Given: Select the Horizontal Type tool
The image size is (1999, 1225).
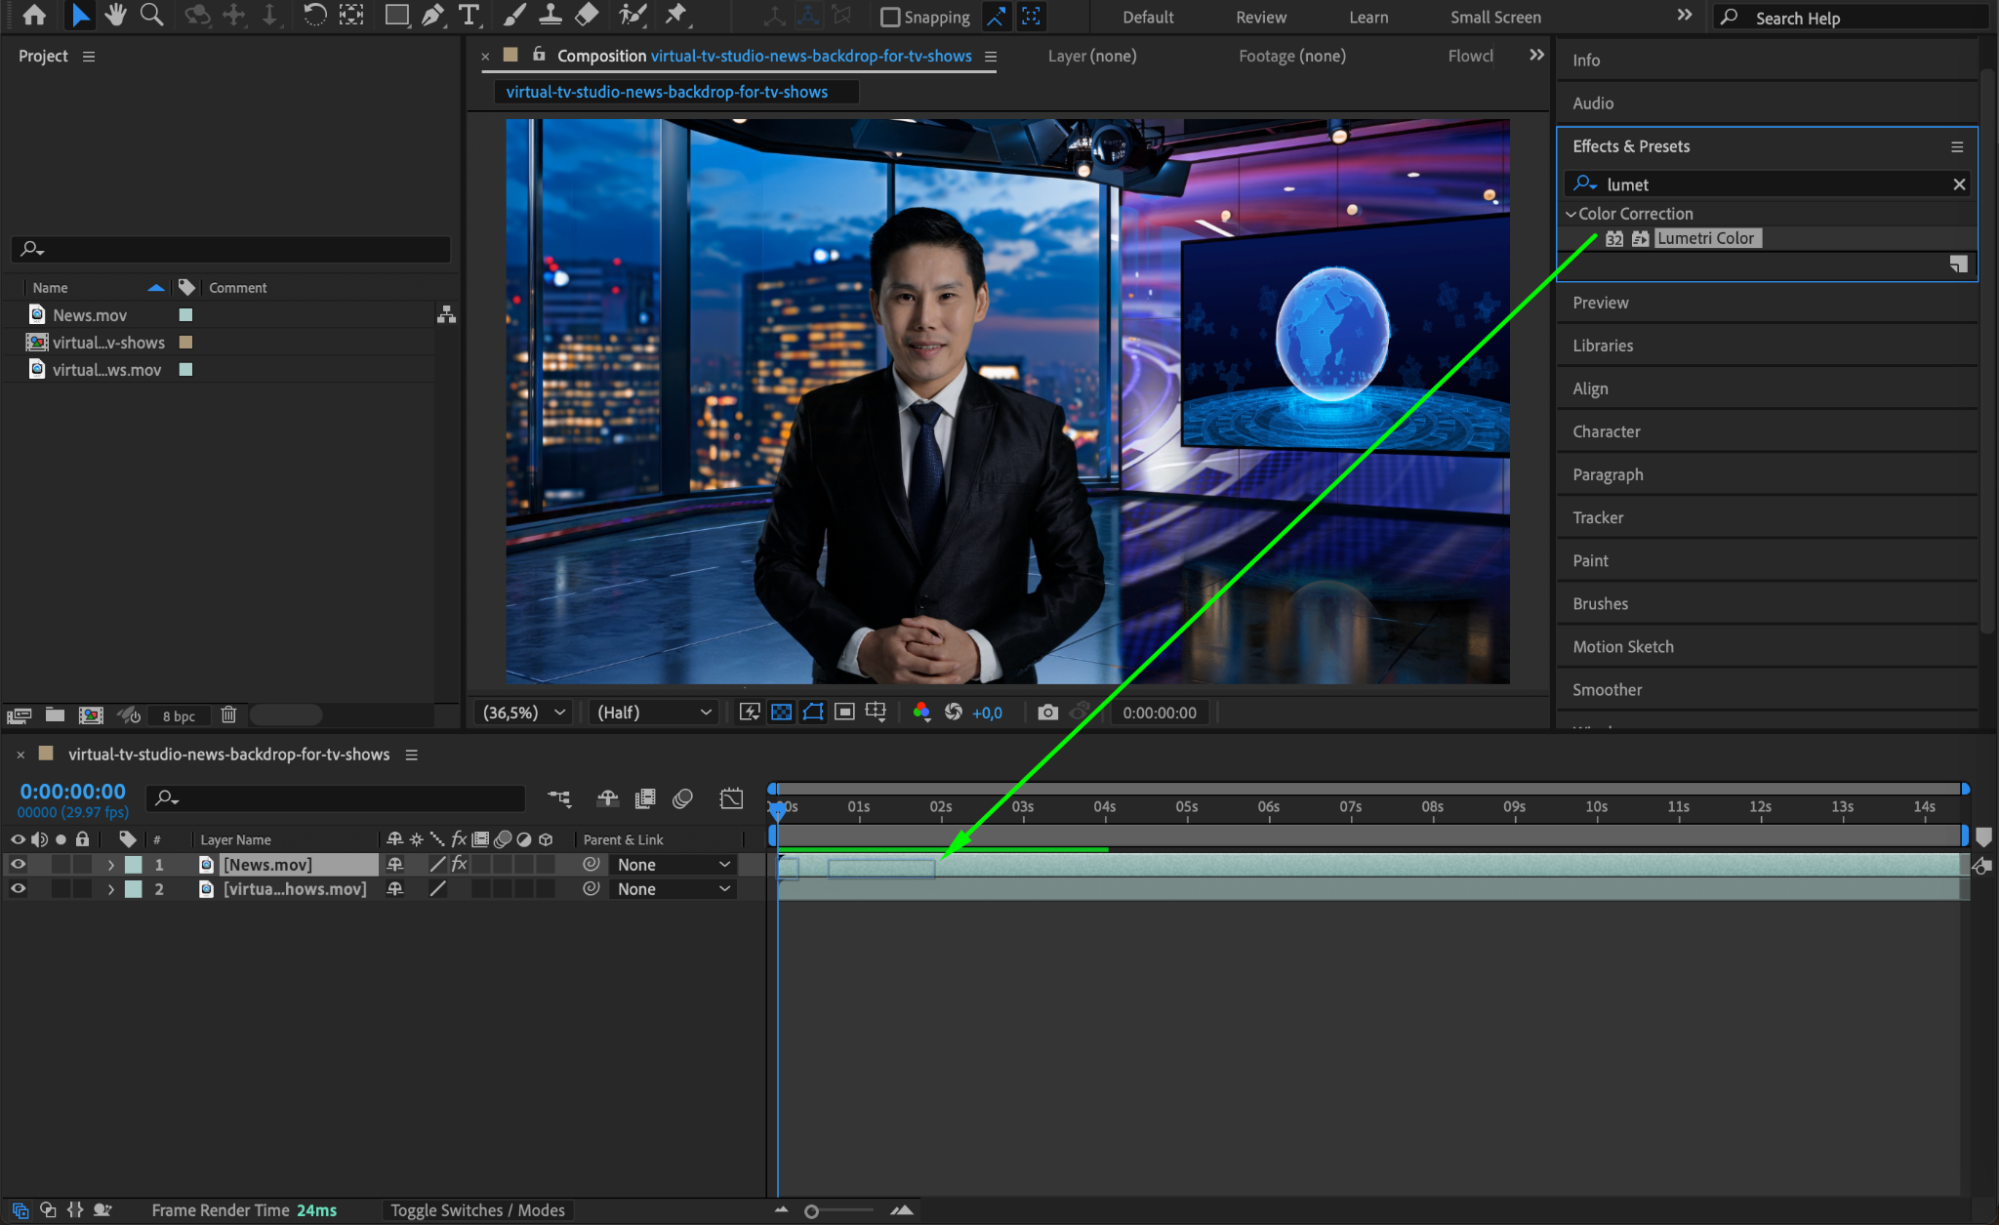Looking at the screenshot, I should (x=468, y=15).
